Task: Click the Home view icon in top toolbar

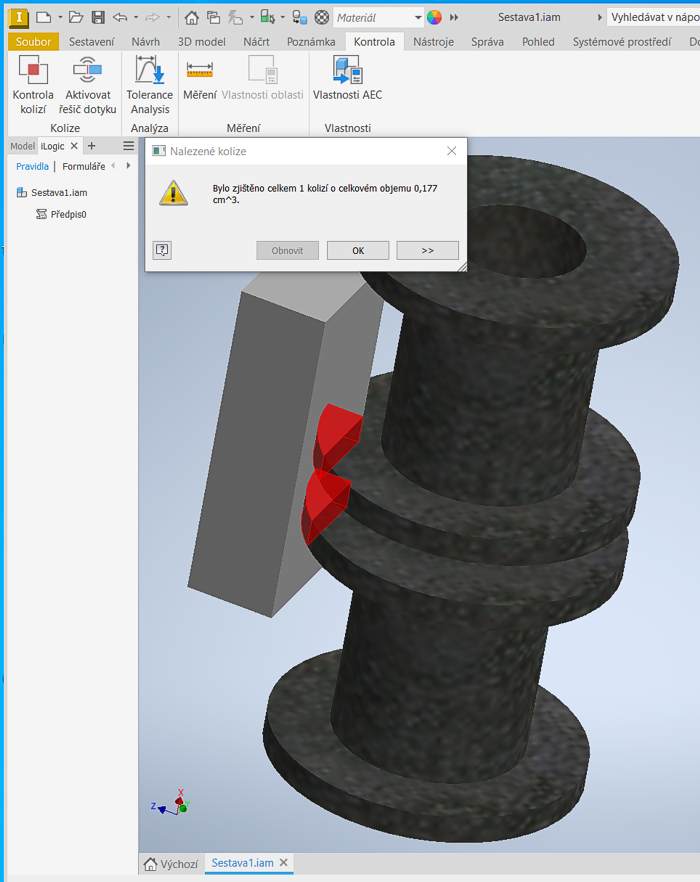Action: coord(192,17)
